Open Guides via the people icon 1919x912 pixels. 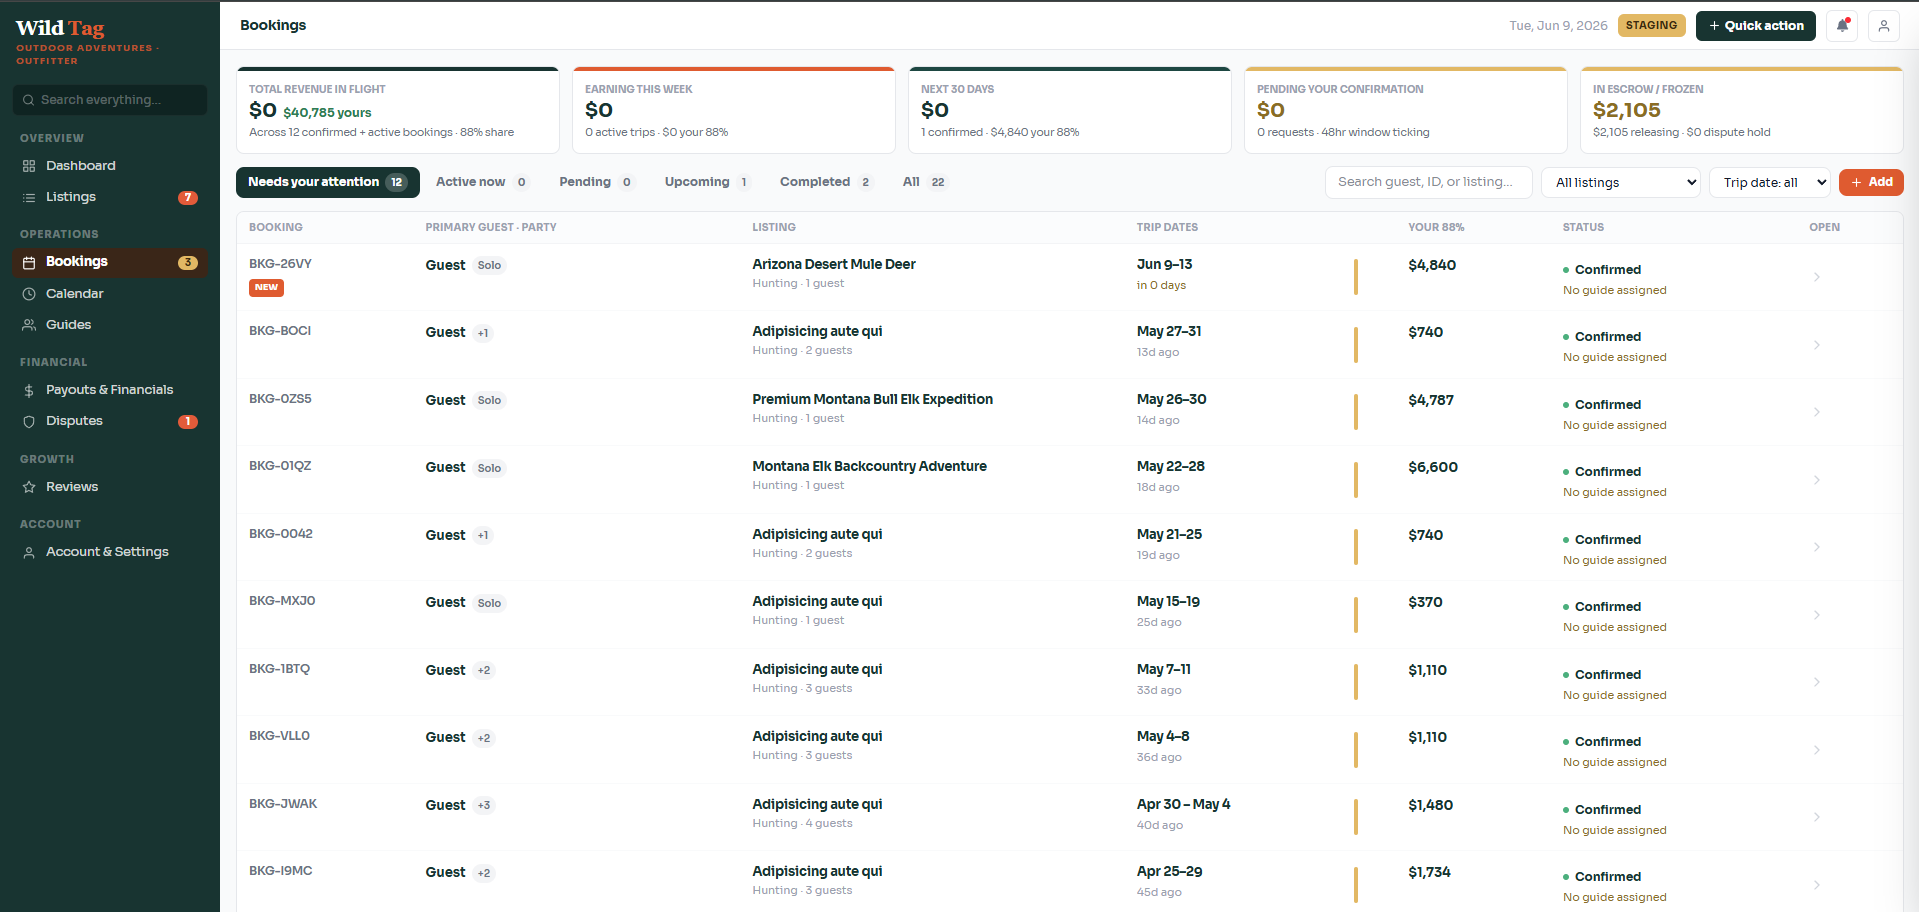click(29, 325)
